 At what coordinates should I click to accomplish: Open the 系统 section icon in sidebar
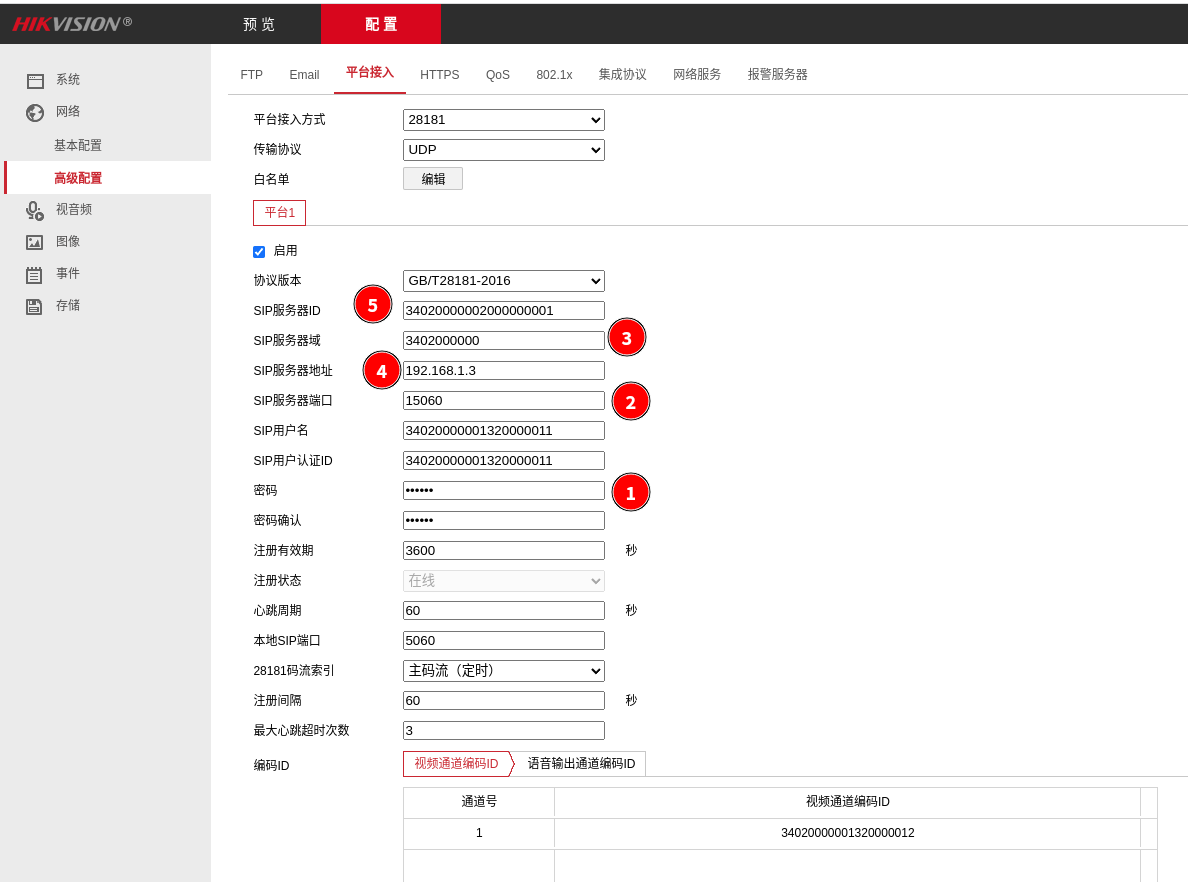(x=34, y=79)
